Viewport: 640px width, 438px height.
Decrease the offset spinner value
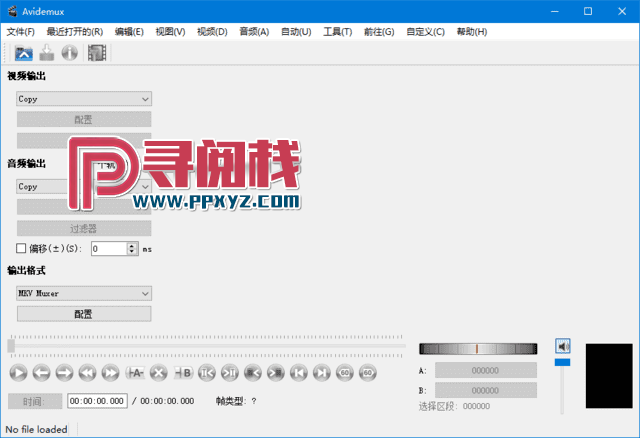pyautogui.click(x=132, y=252)
